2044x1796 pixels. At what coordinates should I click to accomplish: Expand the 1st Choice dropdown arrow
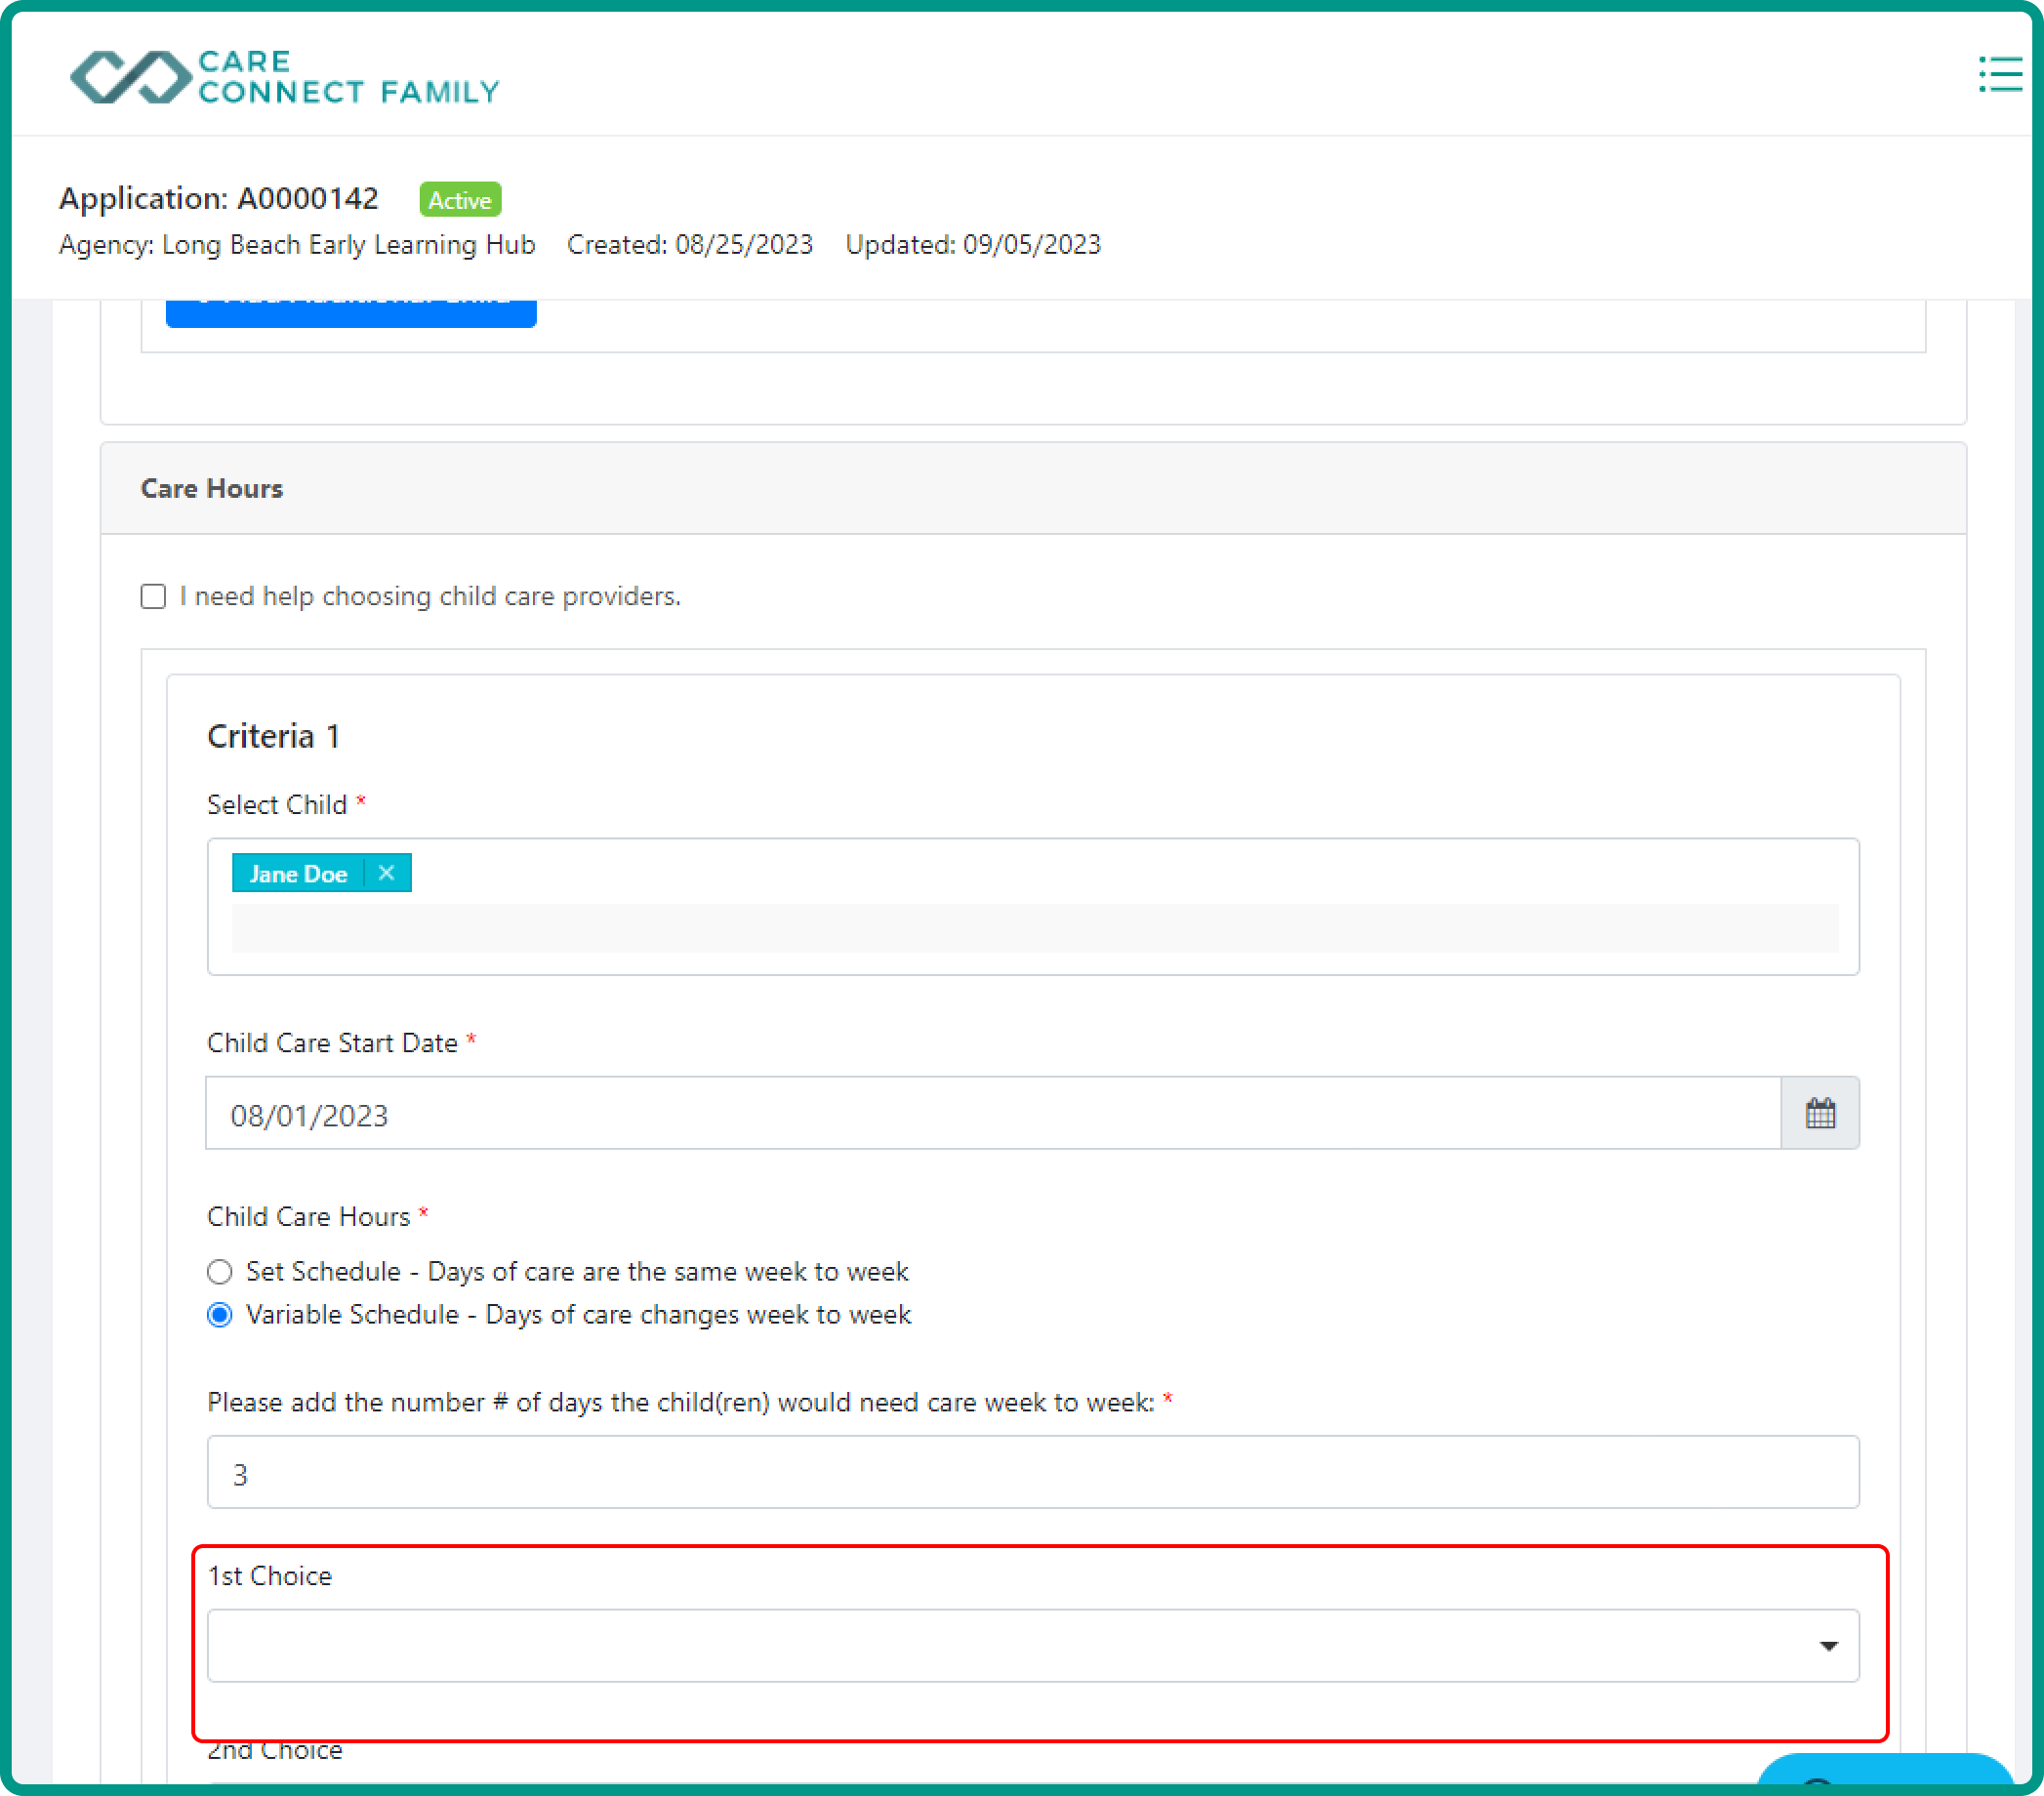pyautogui.click(x=1828, y=1646)
